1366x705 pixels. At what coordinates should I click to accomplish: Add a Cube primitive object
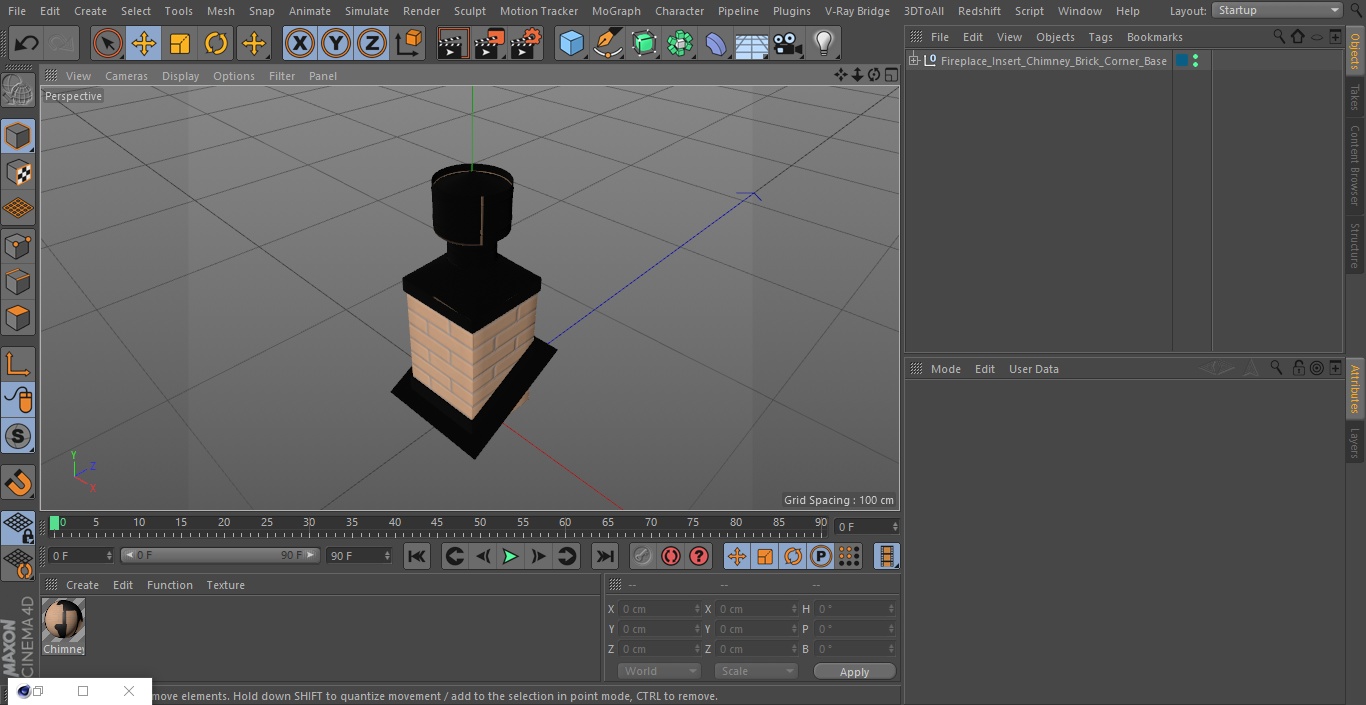click(571, 43)
